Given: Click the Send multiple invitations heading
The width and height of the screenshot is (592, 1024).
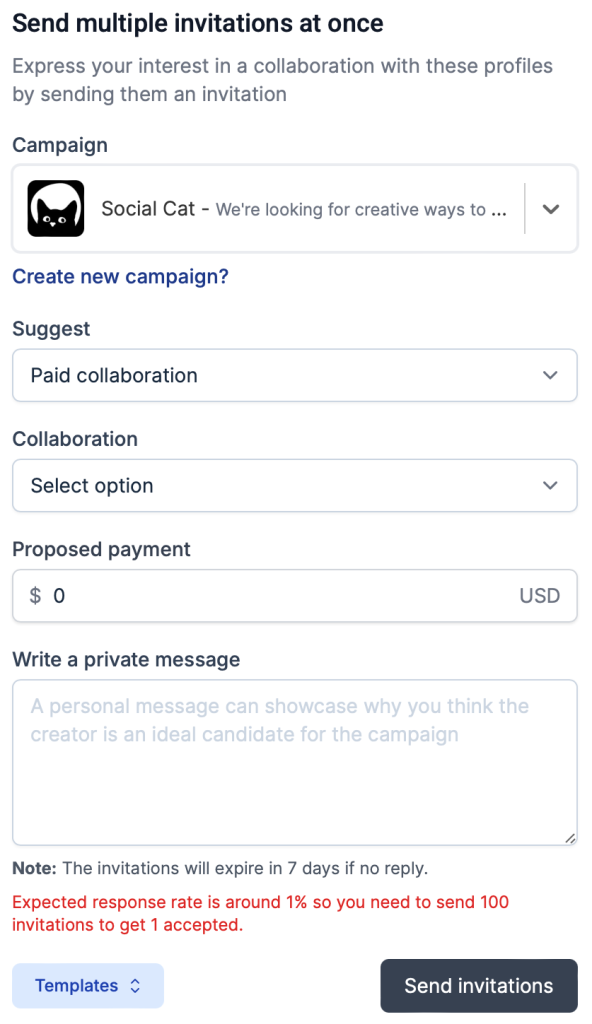Looking at the screenshot, I should click(198, 24).
